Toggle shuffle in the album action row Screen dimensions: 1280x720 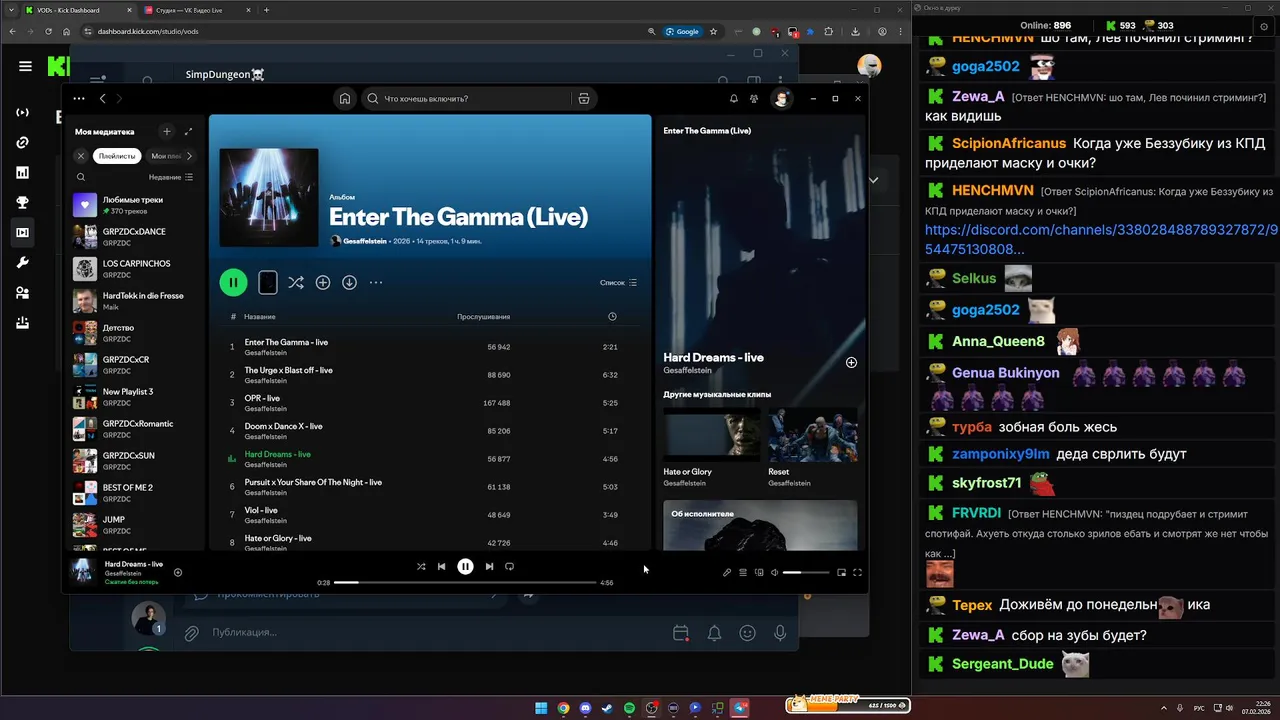[x=296, y=283]
